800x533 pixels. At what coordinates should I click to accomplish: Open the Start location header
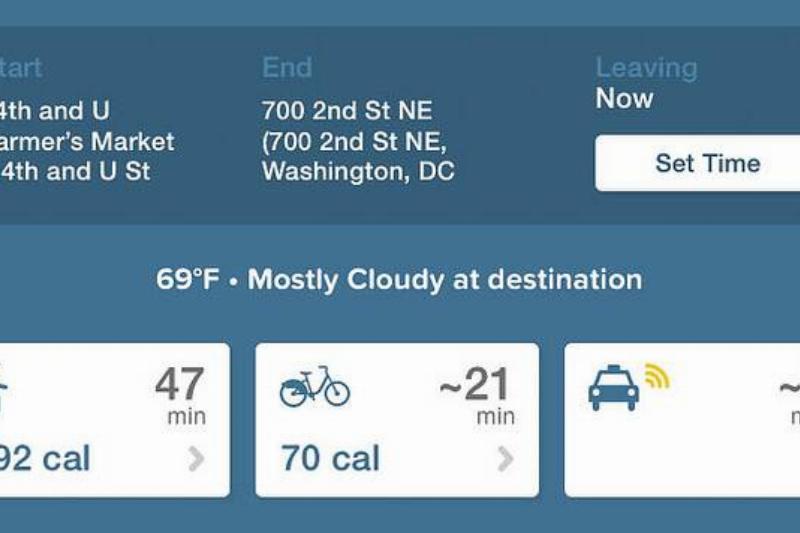pyautogui.click(x=20, y=68)
